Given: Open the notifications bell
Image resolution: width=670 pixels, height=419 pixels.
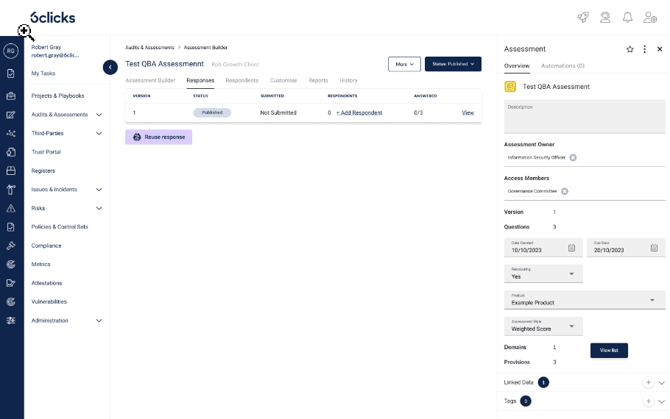Looking at the screenshot, I should (x=628, y=17).
